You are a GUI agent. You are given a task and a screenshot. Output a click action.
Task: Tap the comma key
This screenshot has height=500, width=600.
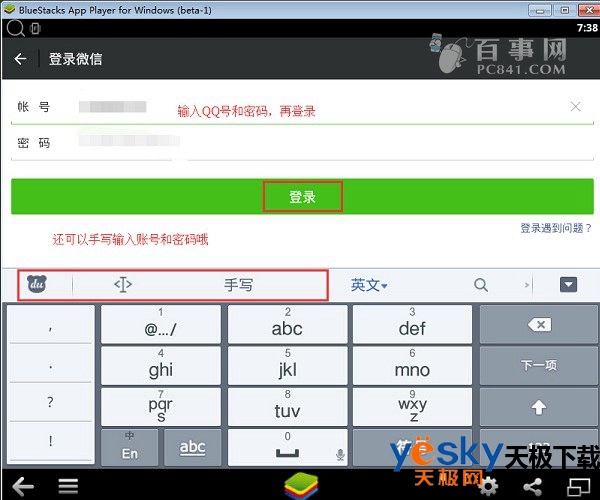click(x=50, y=324)
